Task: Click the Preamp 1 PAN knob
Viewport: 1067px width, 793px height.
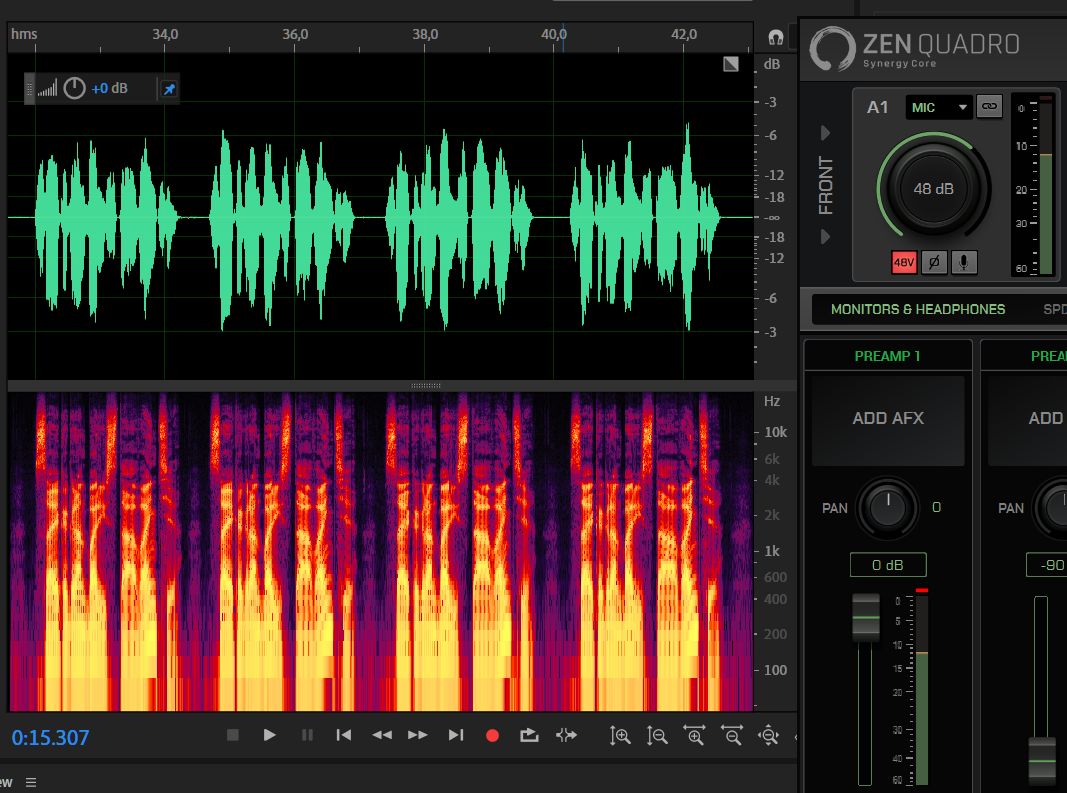Action: pyautogui.click(x=888, y=508)
